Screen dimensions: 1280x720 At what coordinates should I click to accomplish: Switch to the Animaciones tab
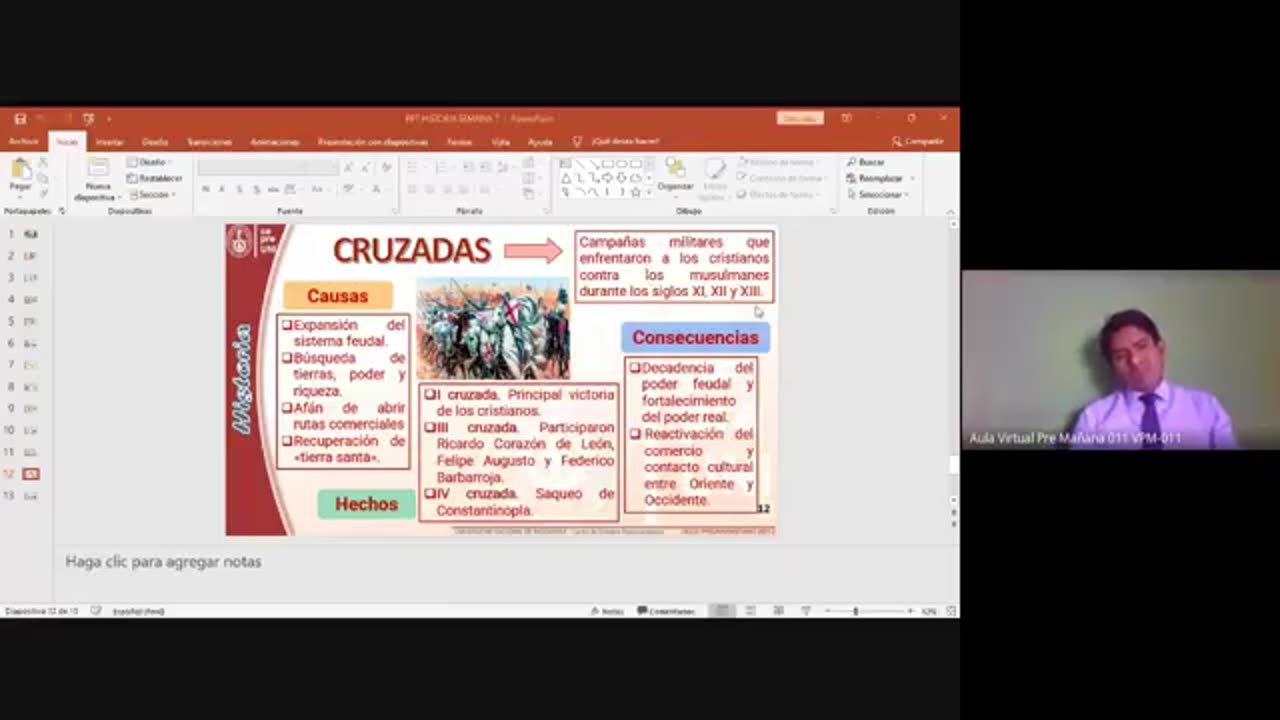pyautogui.click(x=274, y=141)
